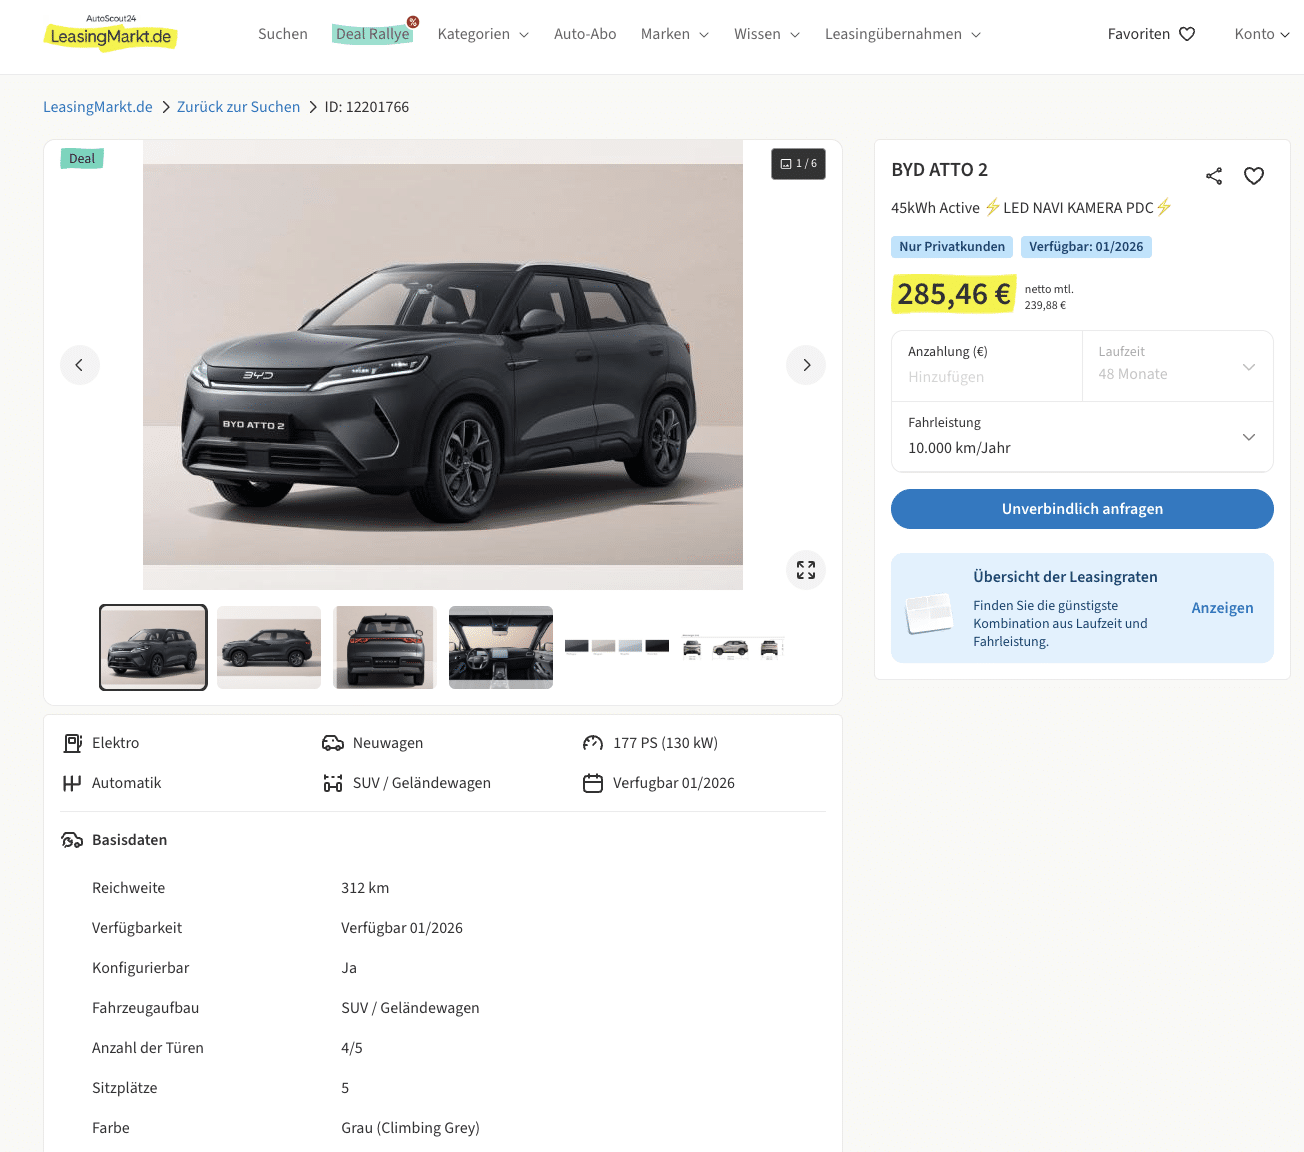Click the Nur Privatkunden badge
The image size is (1304, 1152).
click(x=952, y=247)
